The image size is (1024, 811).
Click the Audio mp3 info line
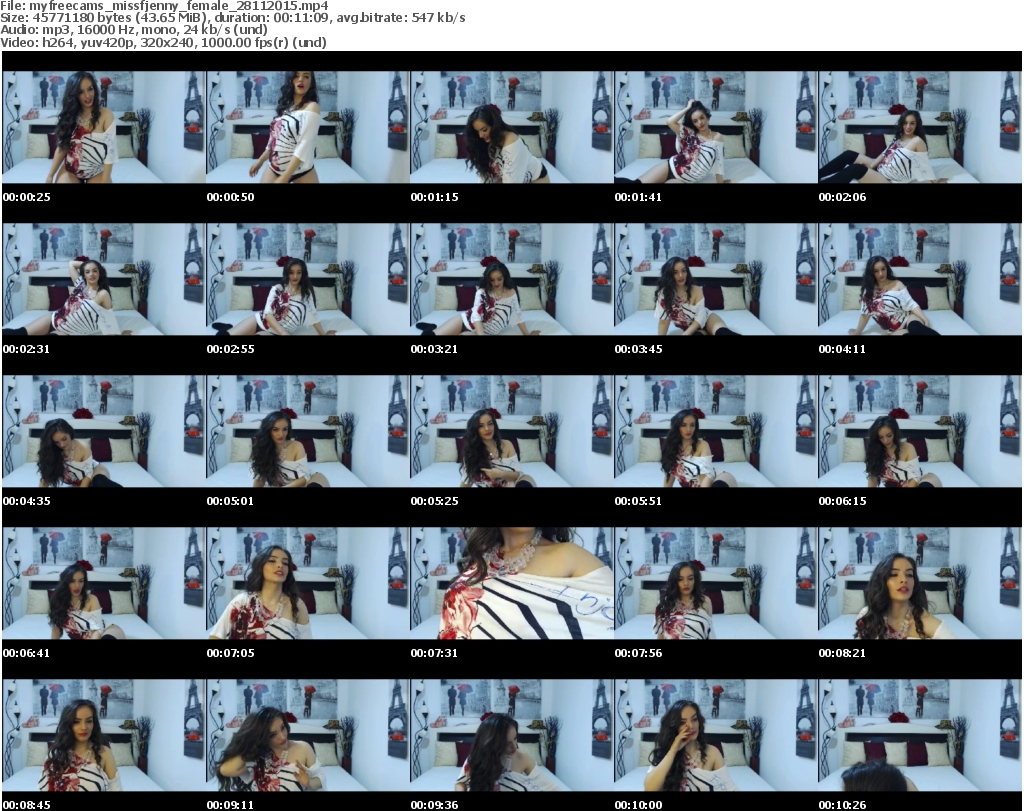click(134, 29)
